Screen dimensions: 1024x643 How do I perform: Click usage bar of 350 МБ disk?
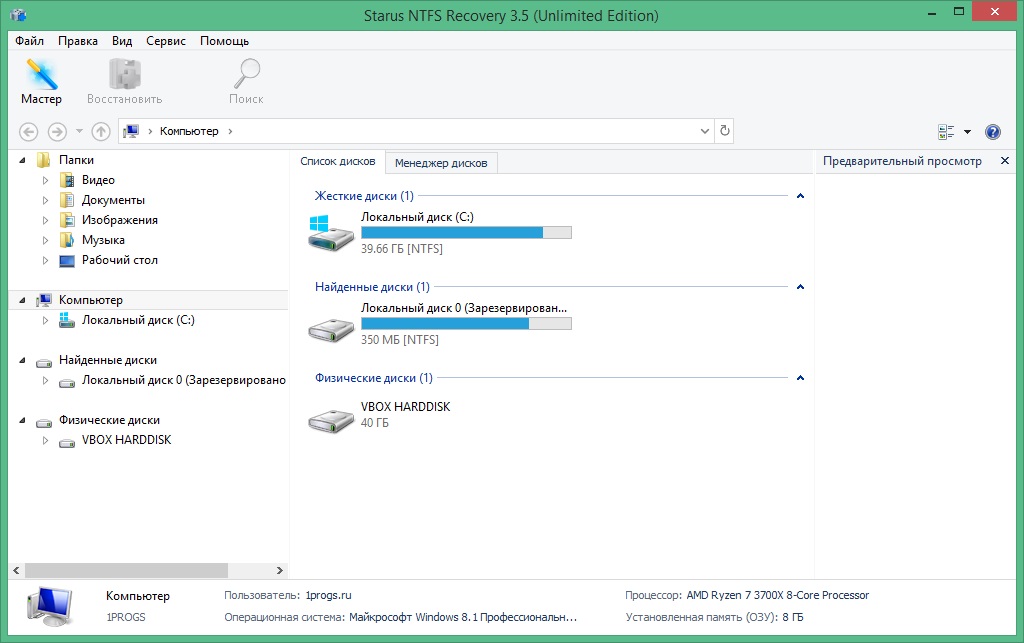click(x=466, y=323)
